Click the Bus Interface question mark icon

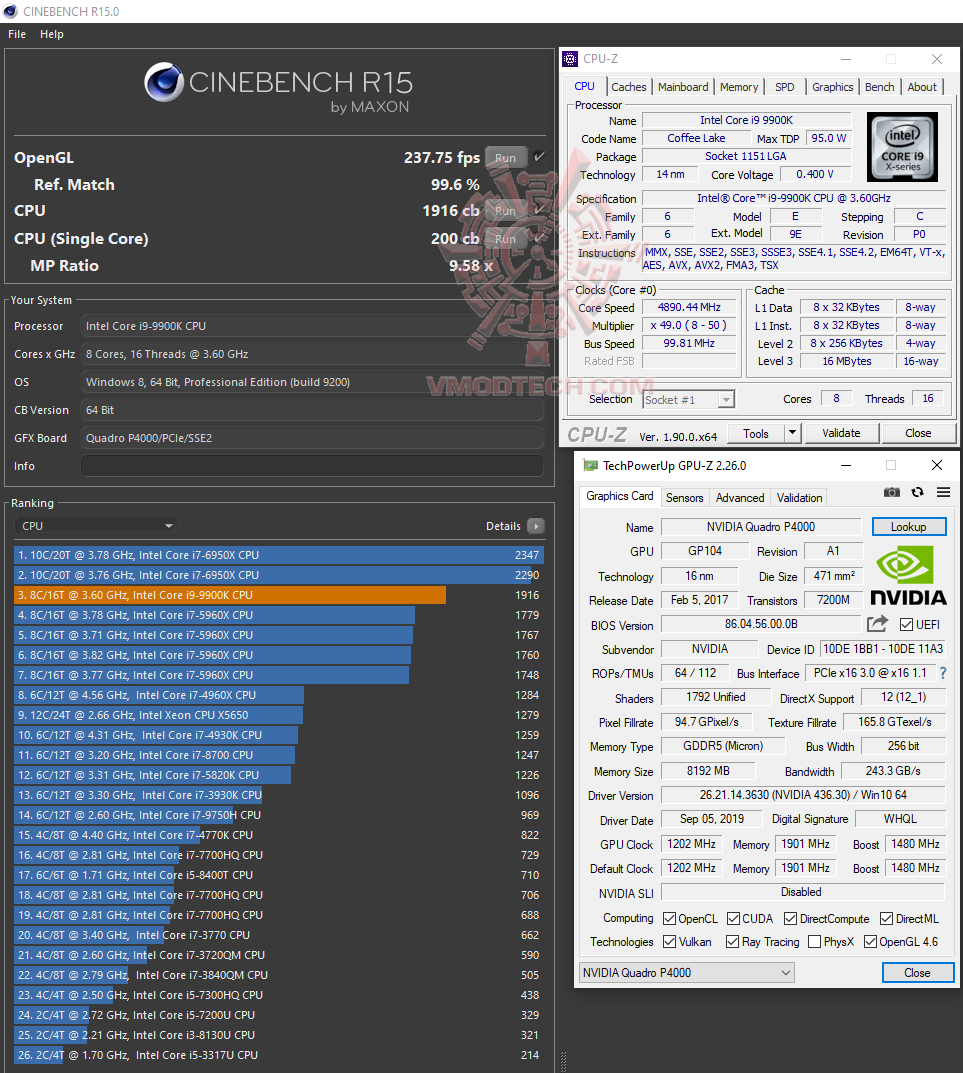coord(943,673)
